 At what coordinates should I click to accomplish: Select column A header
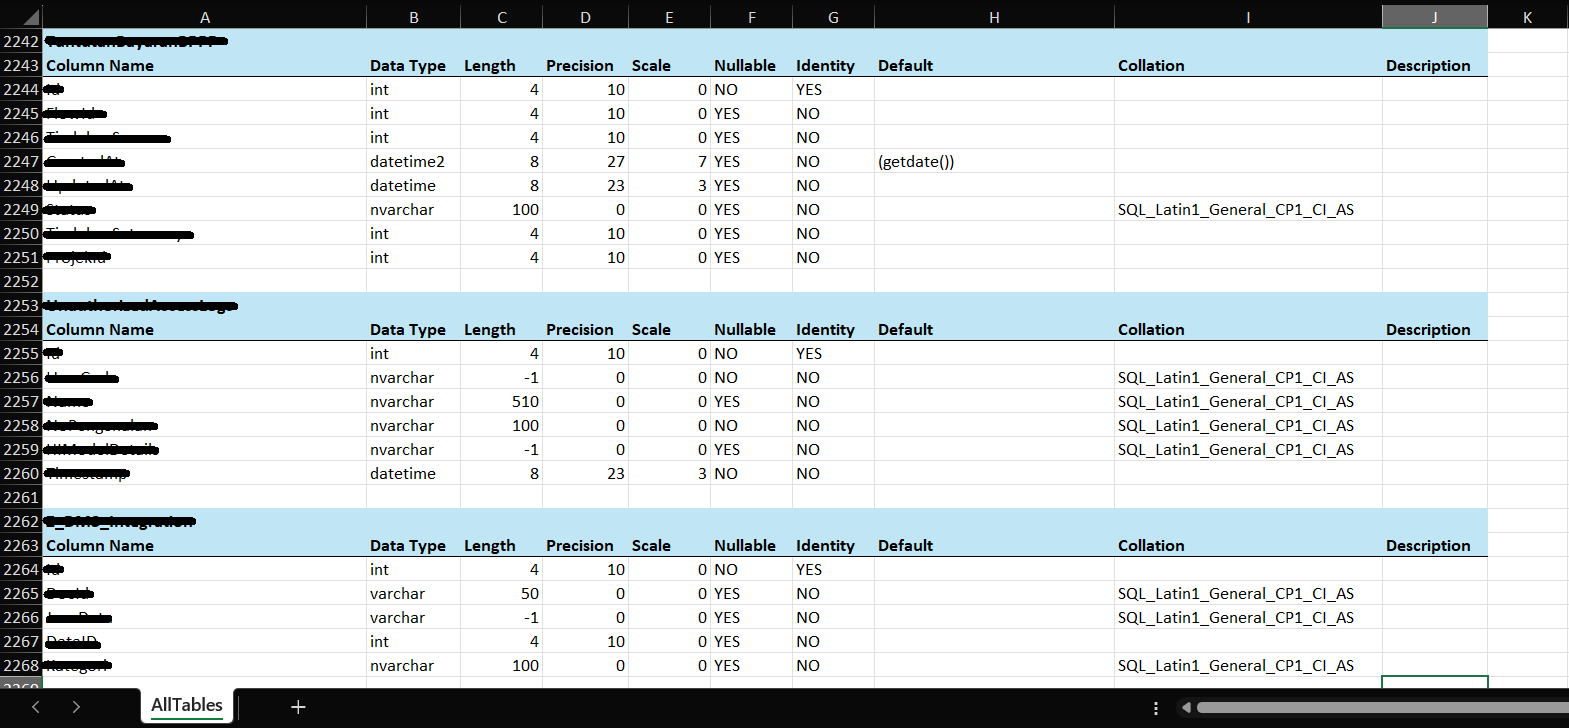(x=204, y=17)
